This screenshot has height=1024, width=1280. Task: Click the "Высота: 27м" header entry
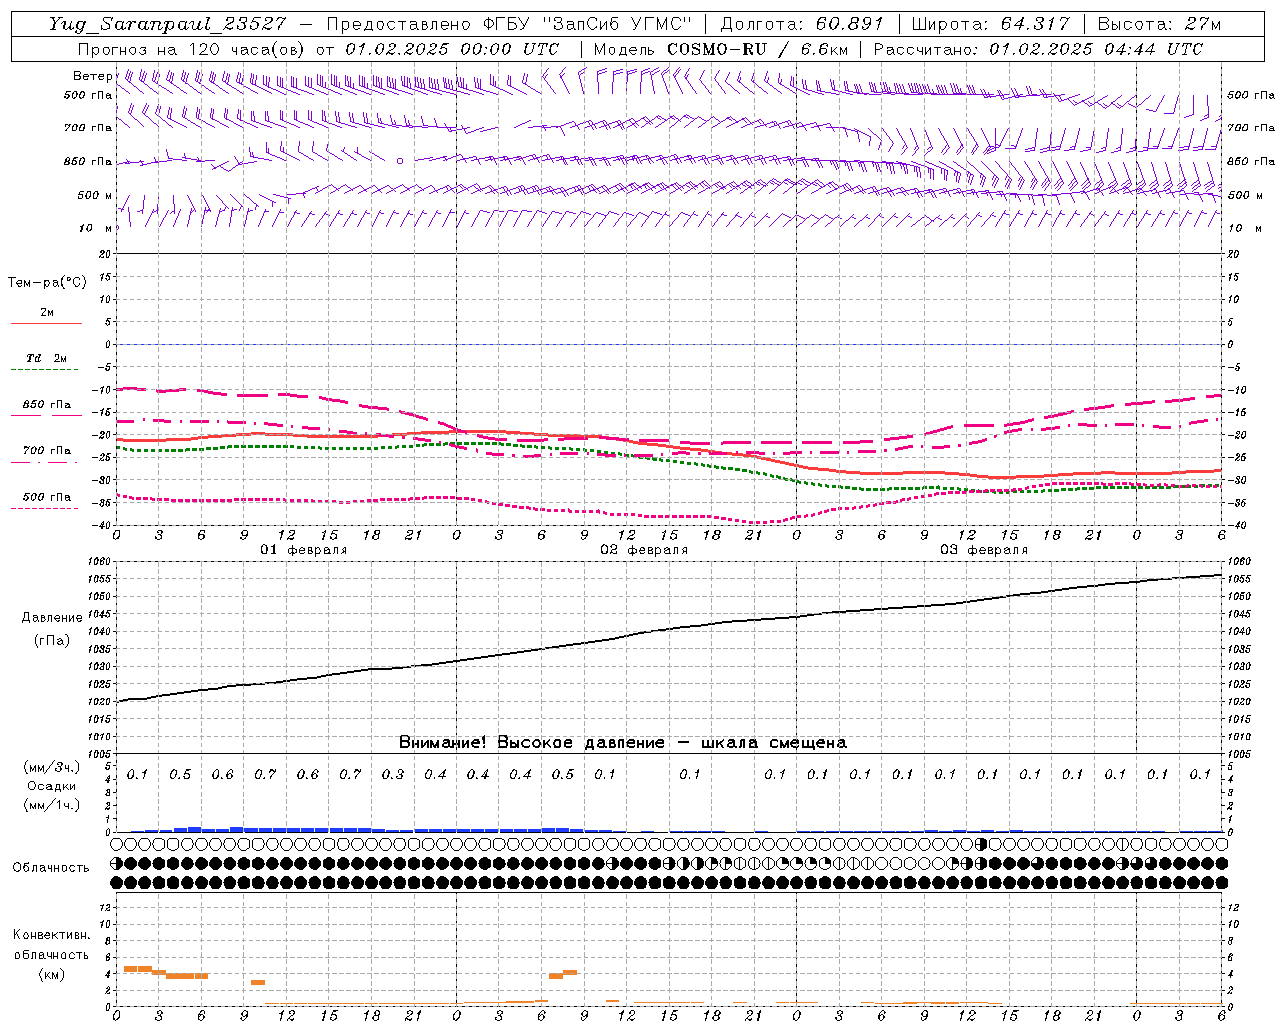[1159, 24]
